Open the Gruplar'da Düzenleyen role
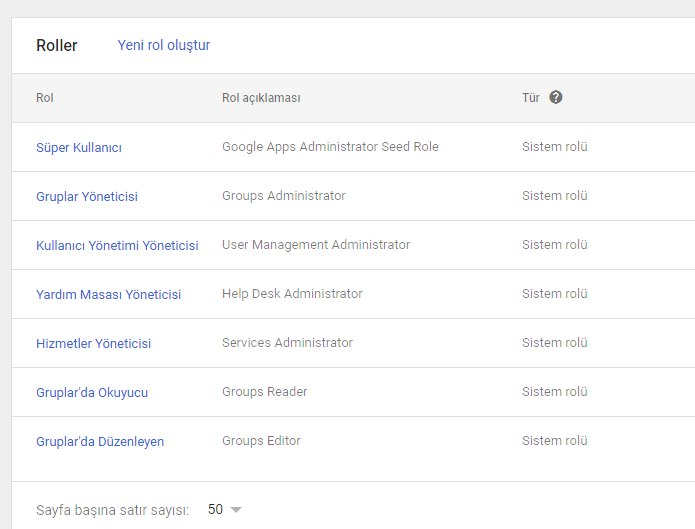Screen dimensions: 695x529 coord(100,442)
